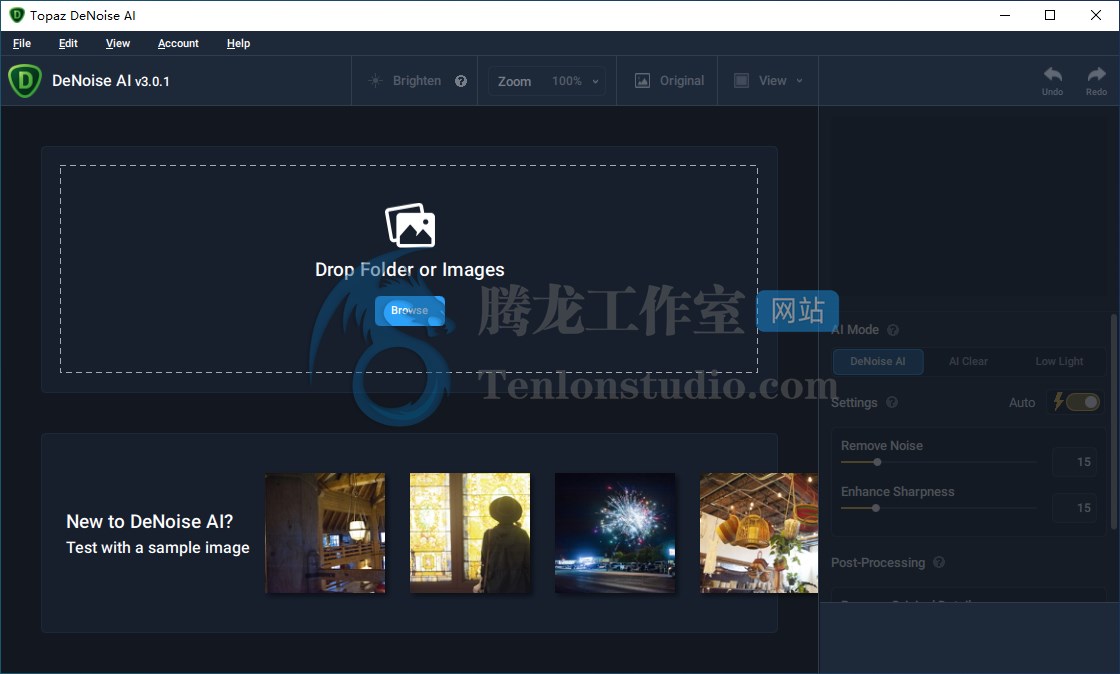Viewport: 1120px width, 674px height.
Task: Click the 'Auto' label beside the switch
Action: point(1022,403)
